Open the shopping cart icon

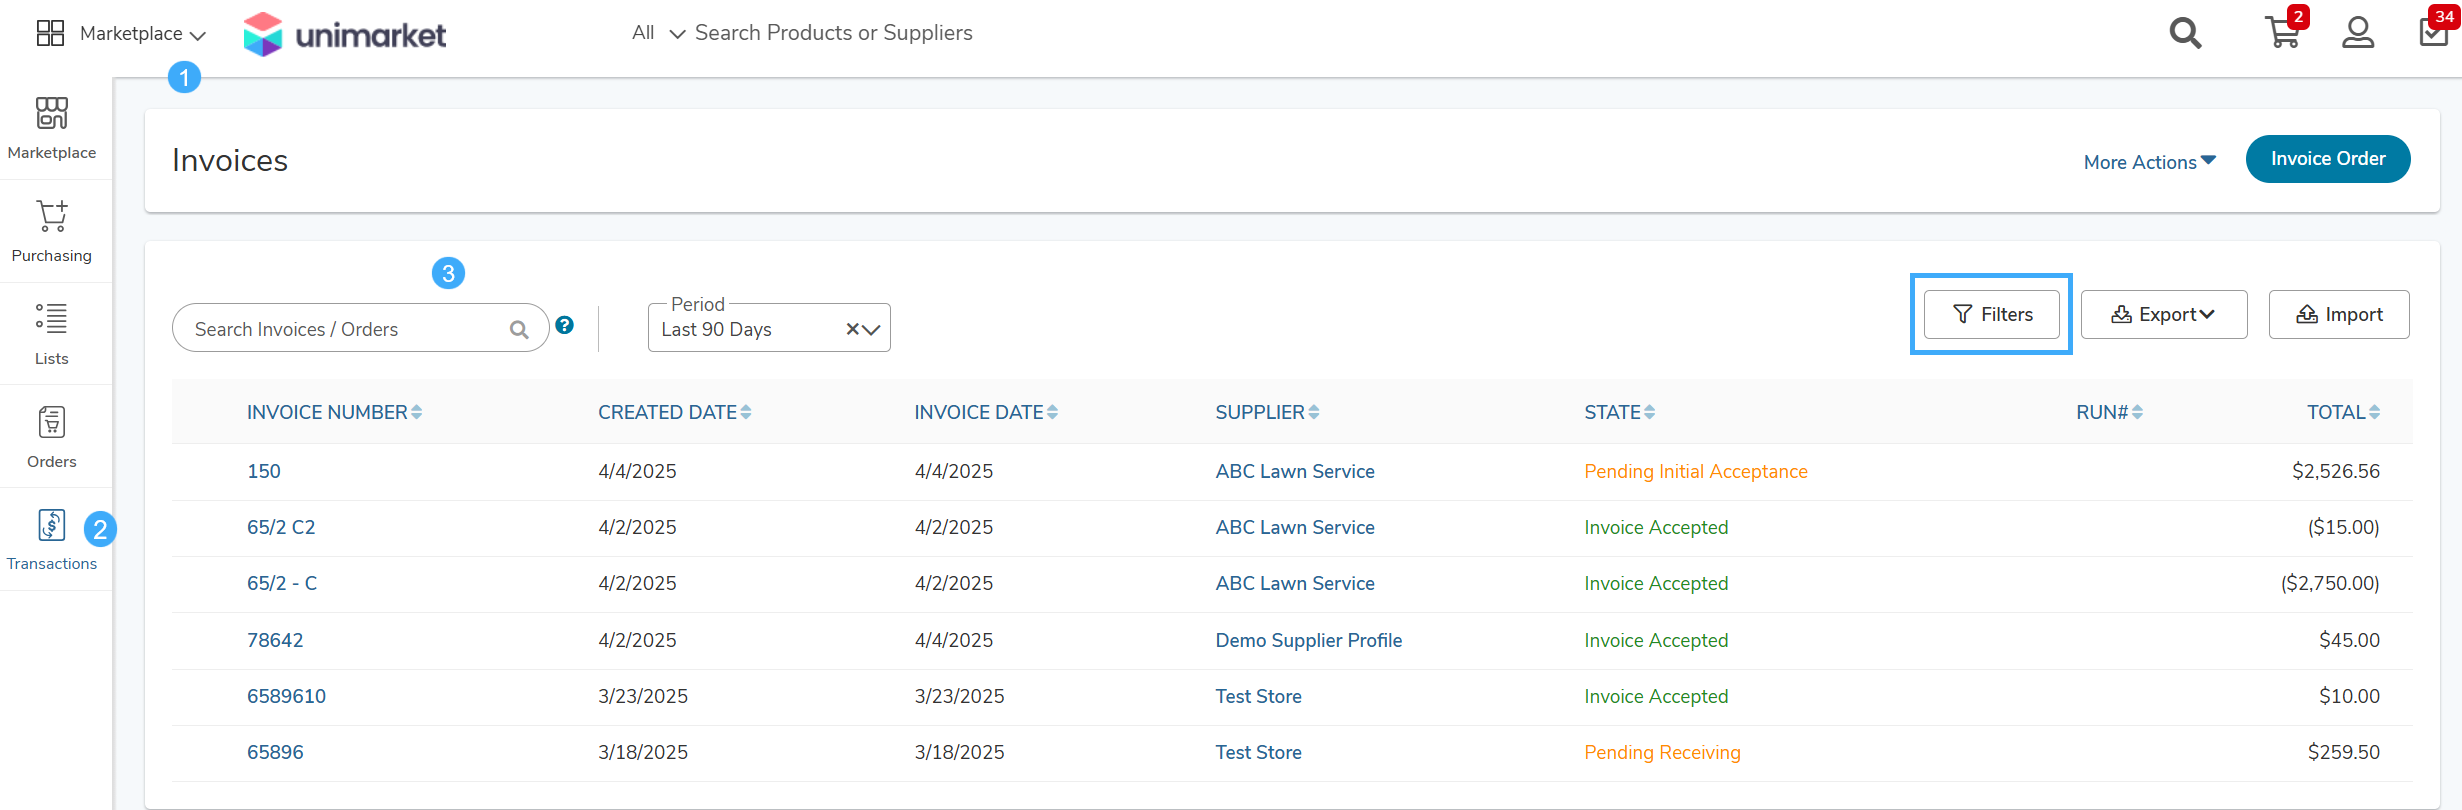2283,32
